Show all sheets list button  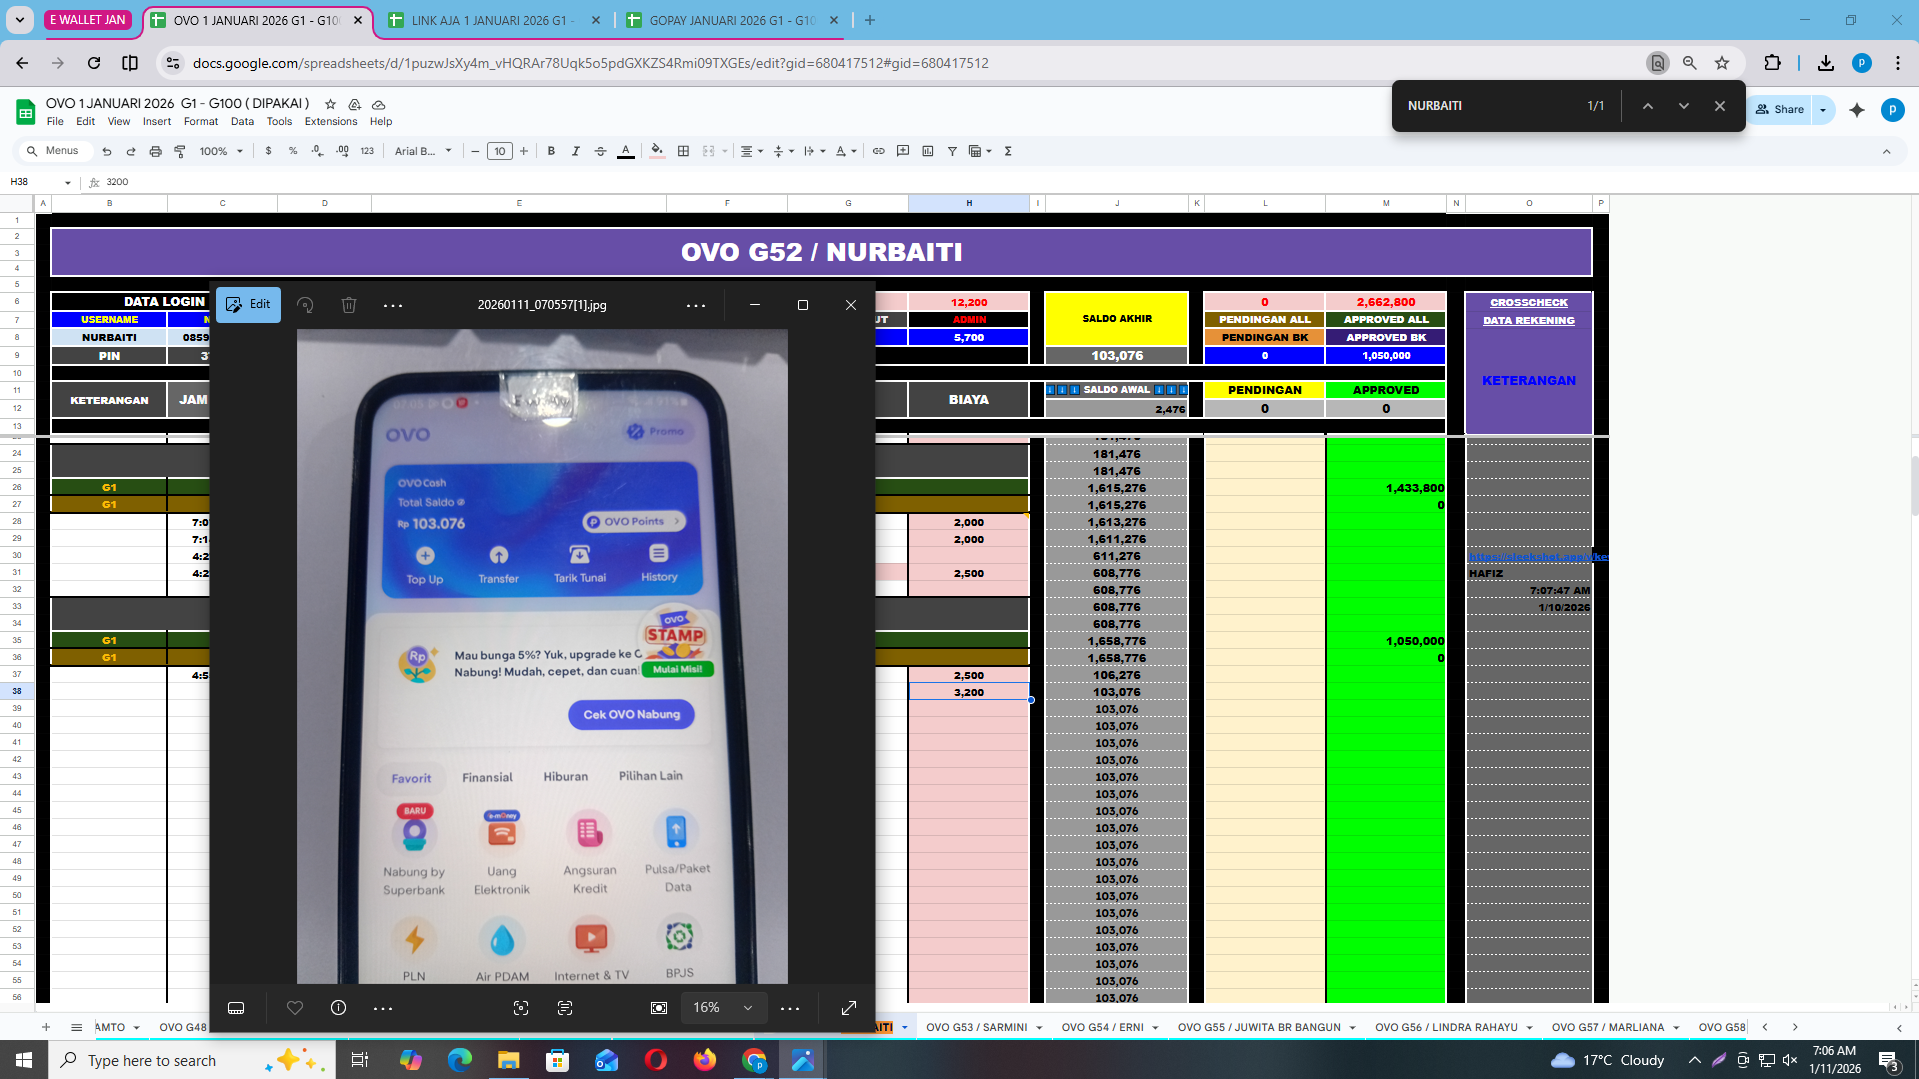tap(76, 1027)
